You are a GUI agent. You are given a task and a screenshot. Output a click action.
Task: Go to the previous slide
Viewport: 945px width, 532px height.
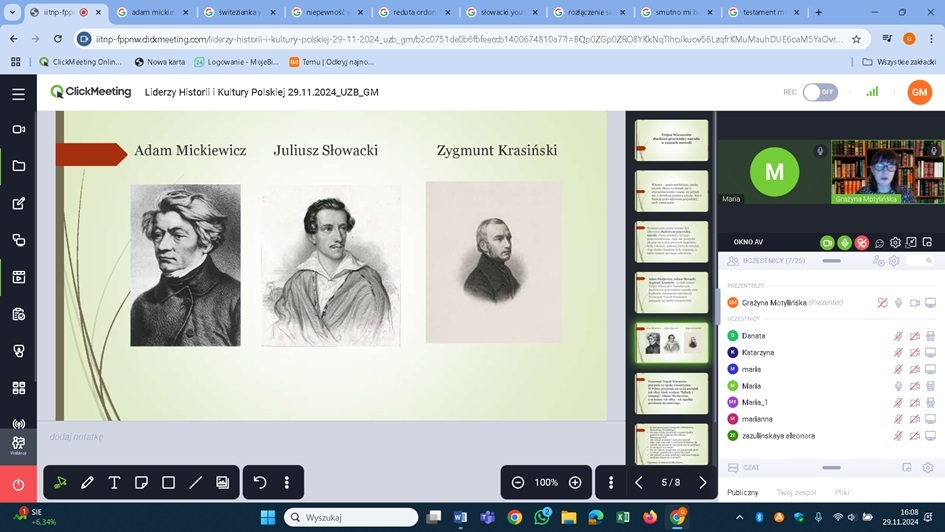(639, 483)
